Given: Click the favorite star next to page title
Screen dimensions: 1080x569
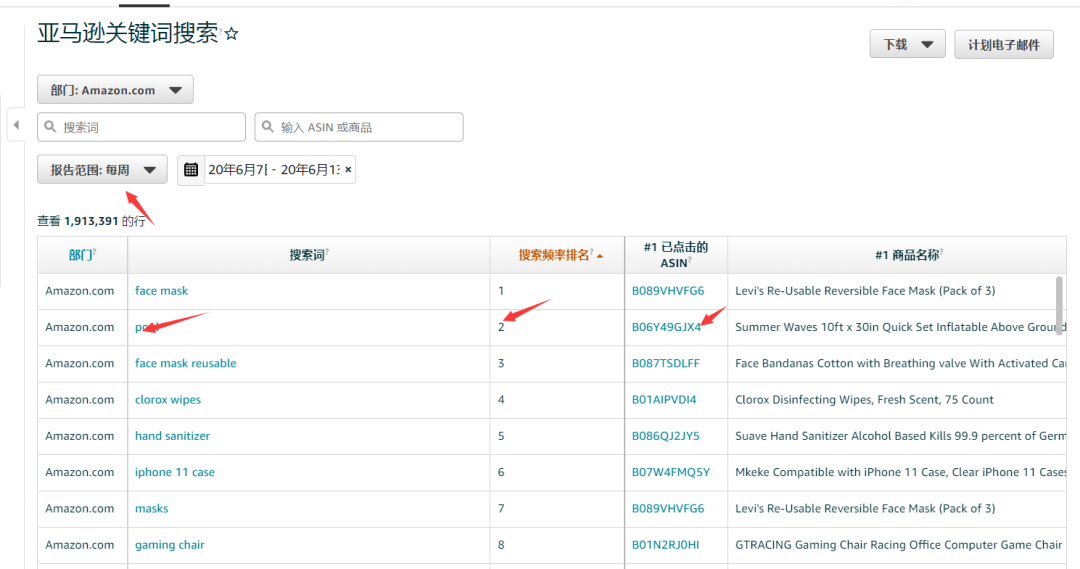Looking at the screenshot, I should [x=232, y=34].
